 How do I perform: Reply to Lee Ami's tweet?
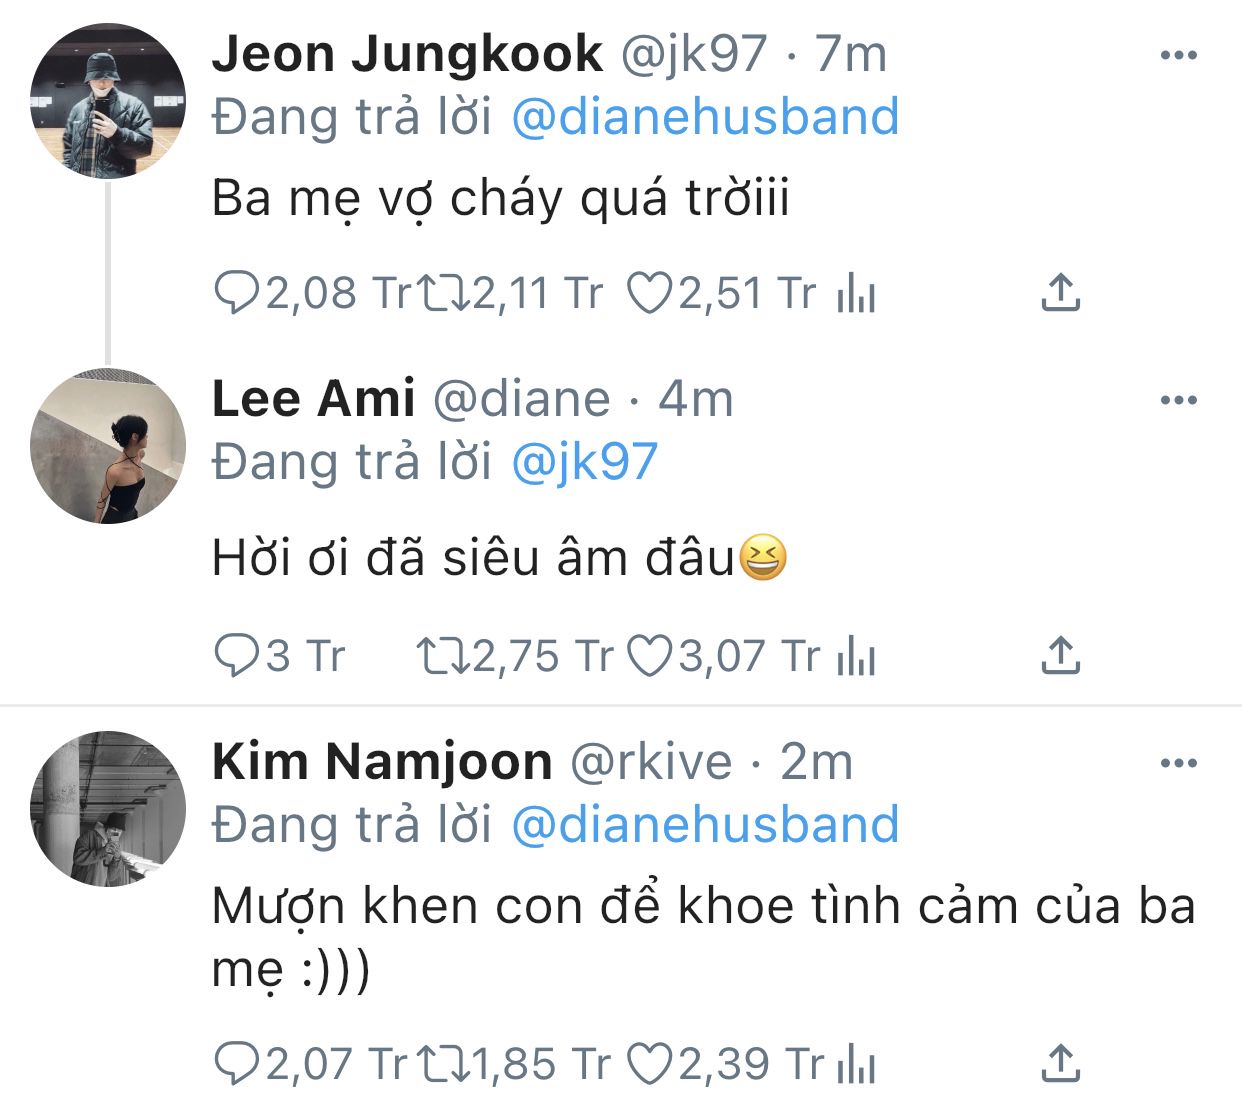coord(236,656)
